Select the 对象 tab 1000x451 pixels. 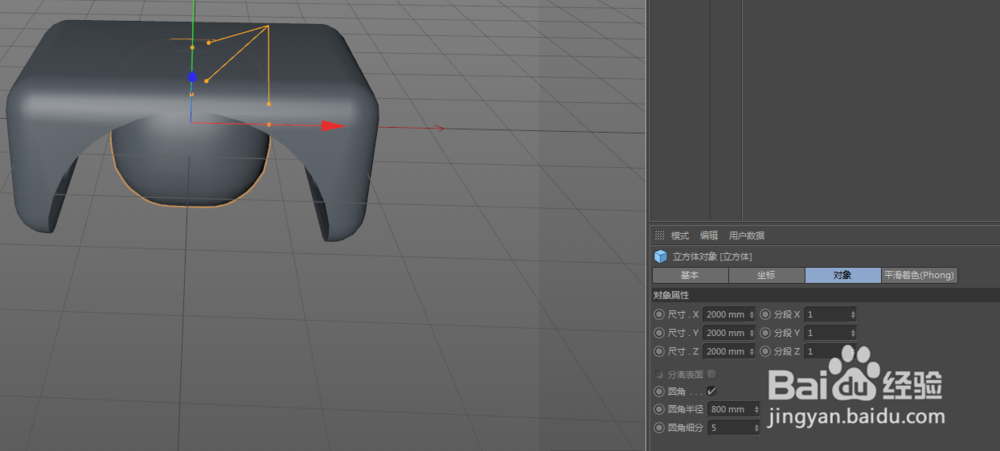(x=842, y=276)
